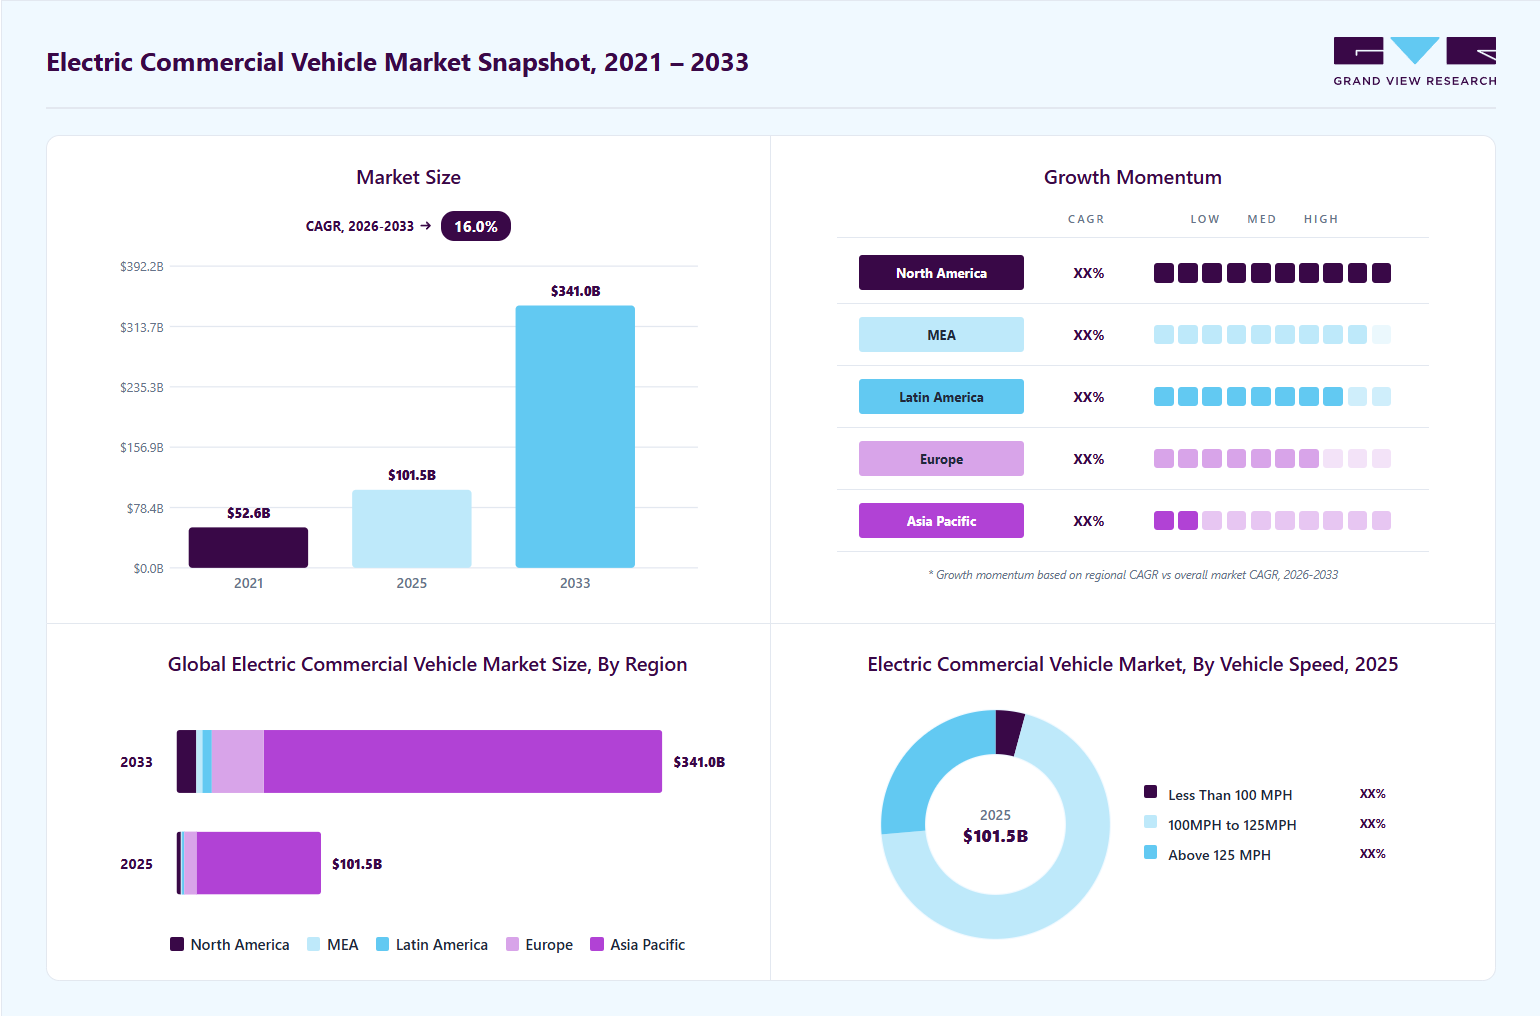Screen dimensions: 1540x1016
Task: Click the XX% value for Above 125 MPH
Action: point(1372,854)
